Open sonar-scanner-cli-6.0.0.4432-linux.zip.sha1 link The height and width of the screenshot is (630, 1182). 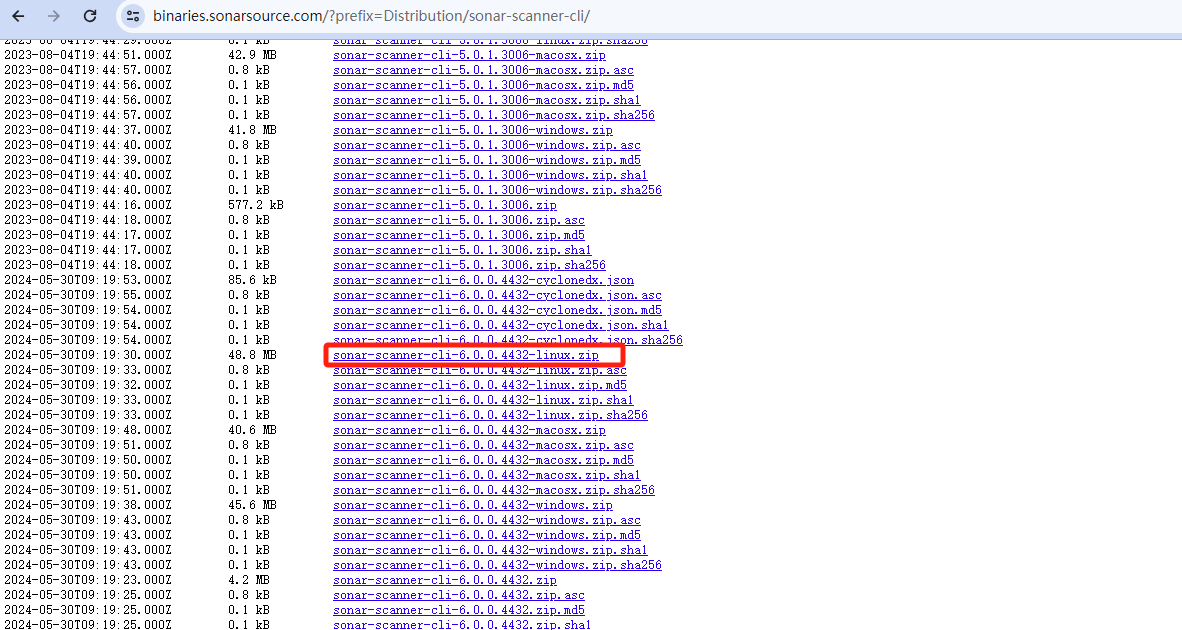click(x=483, y=400)
